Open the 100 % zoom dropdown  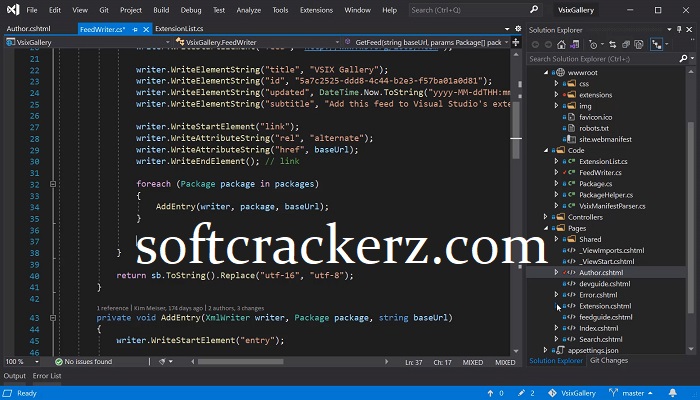click(37, 362)
